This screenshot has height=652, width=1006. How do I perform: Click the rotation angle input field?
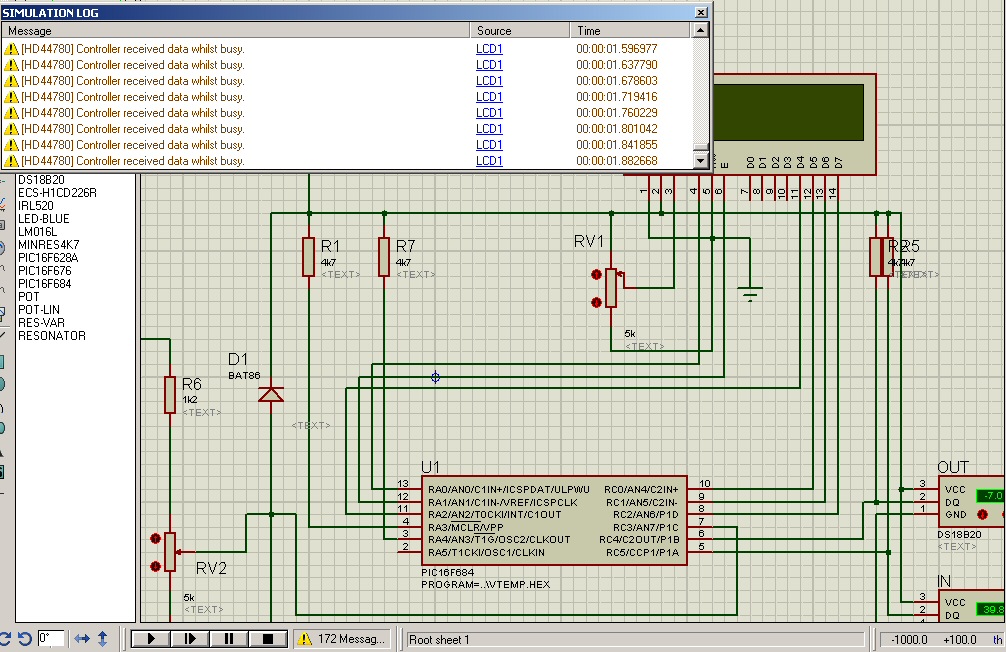pos(52,639)
